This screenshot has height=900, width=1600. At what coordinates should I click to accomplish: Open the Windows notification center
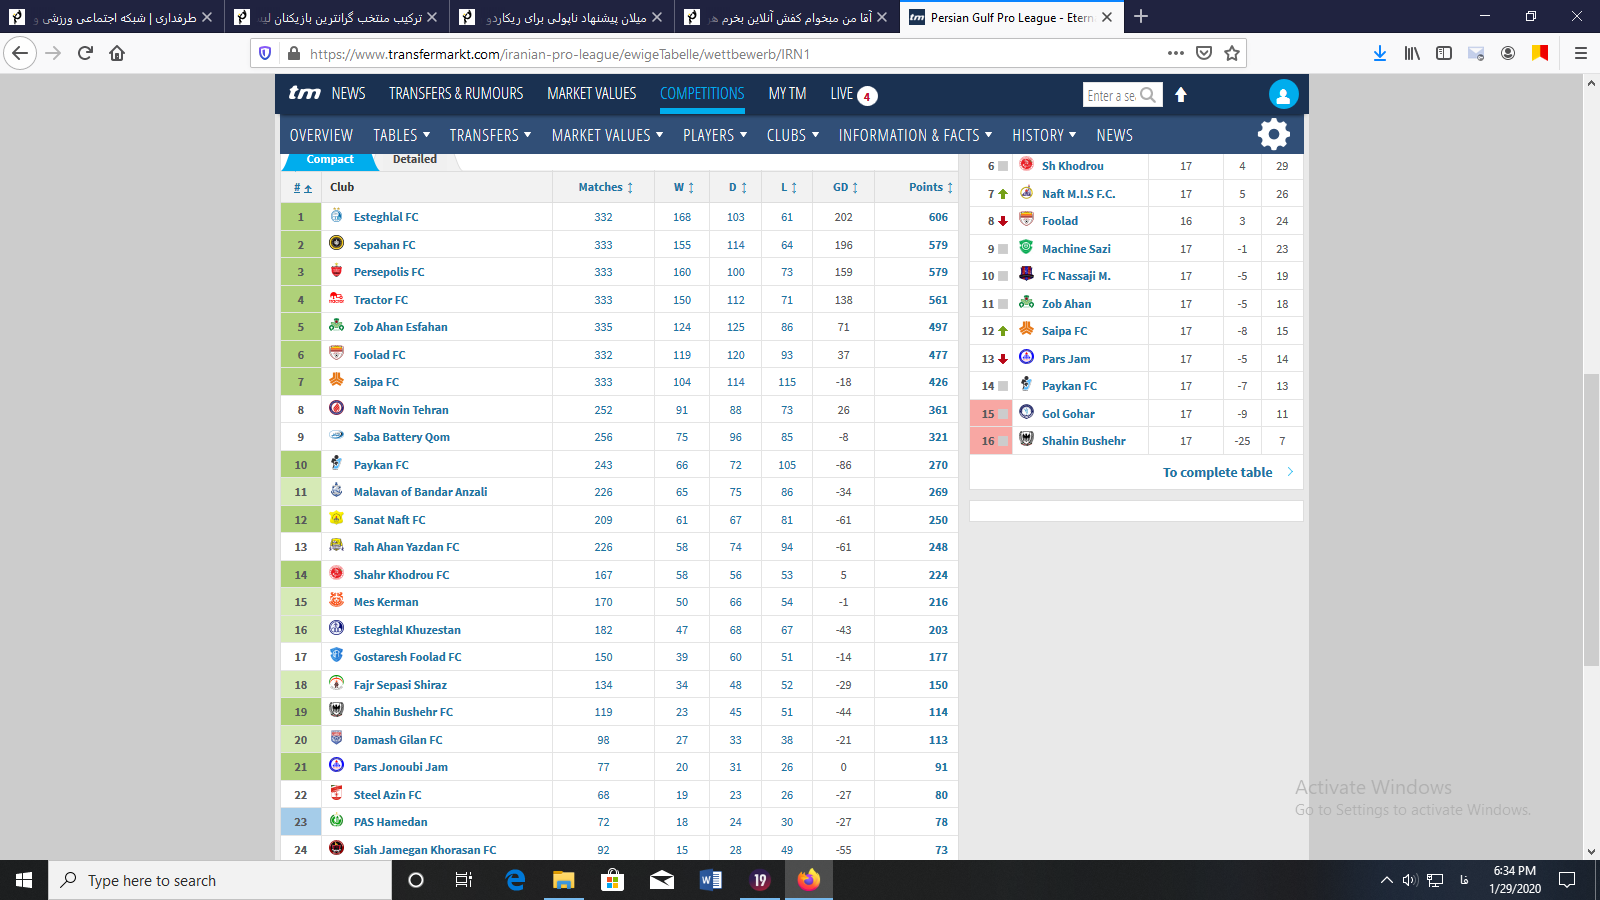pyautogui.click(x=1567, y=880)
